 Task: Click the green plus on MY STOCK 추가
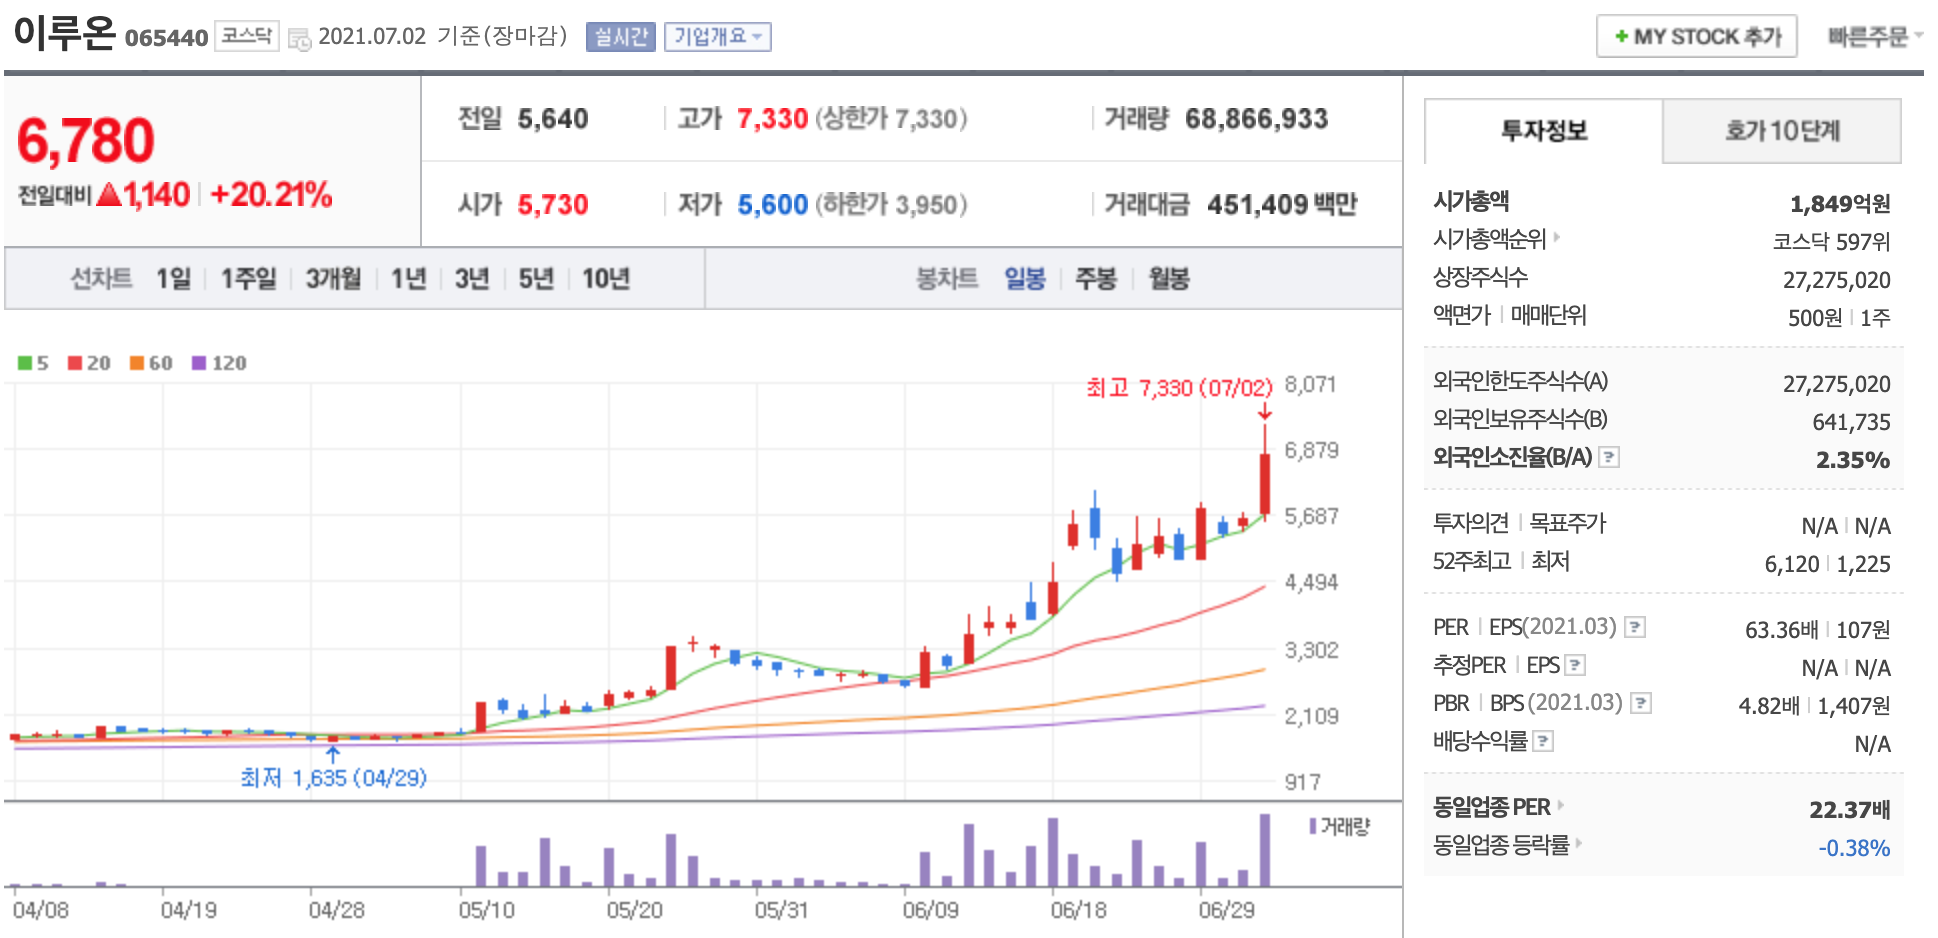point(1621,36)
